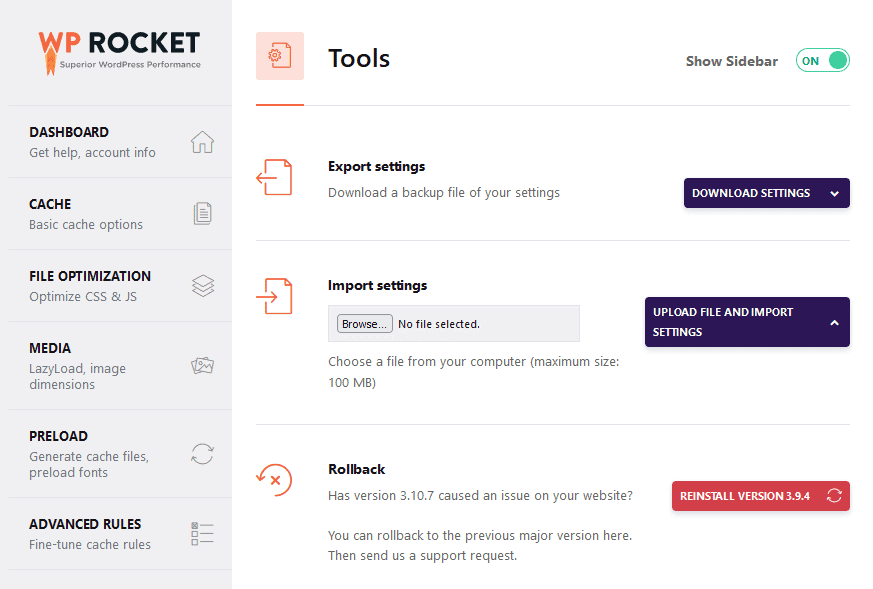Screen dimensions: 873x589
Task: Click the 'No file selected.' file field
Action: [454, 323]
